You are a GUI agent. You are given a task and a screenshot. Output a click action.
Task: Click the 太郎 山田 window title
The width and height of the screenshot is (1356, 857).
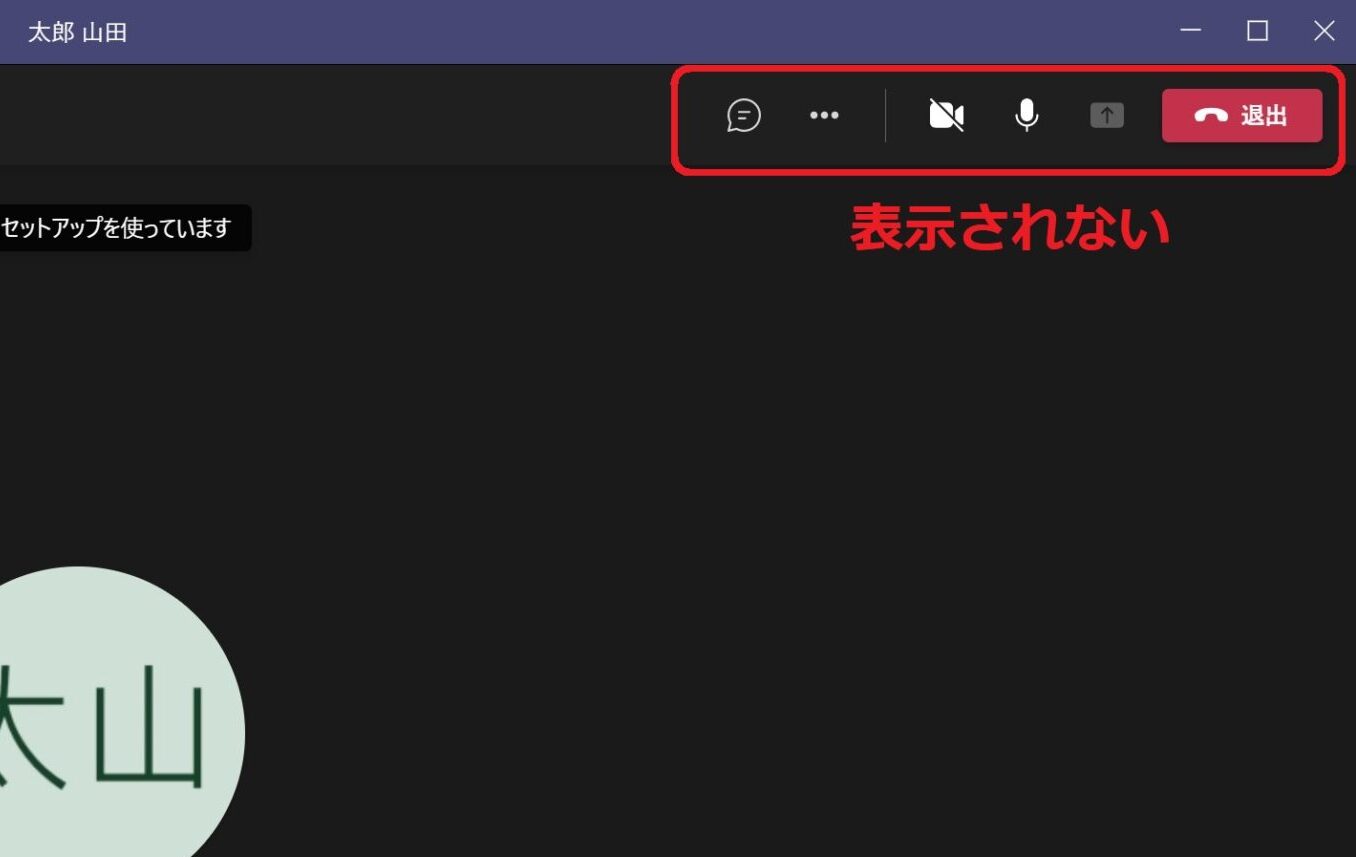pos(77,32)
